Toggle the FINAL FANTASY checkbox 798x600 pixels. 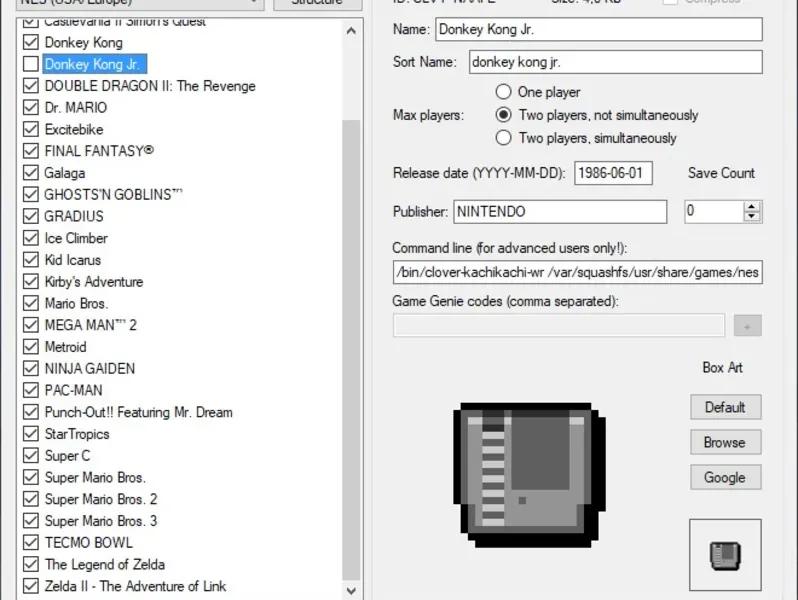pos(31,151)
